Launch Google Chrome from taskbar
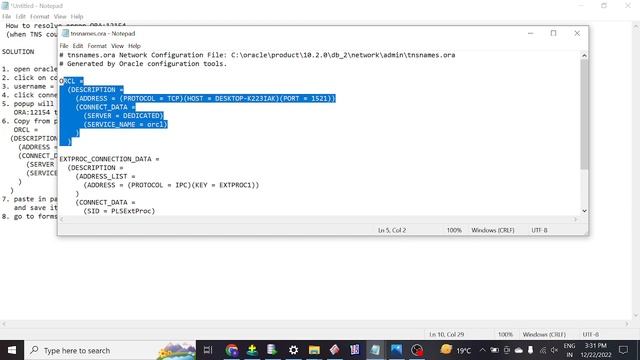 [x=231, y=350]
